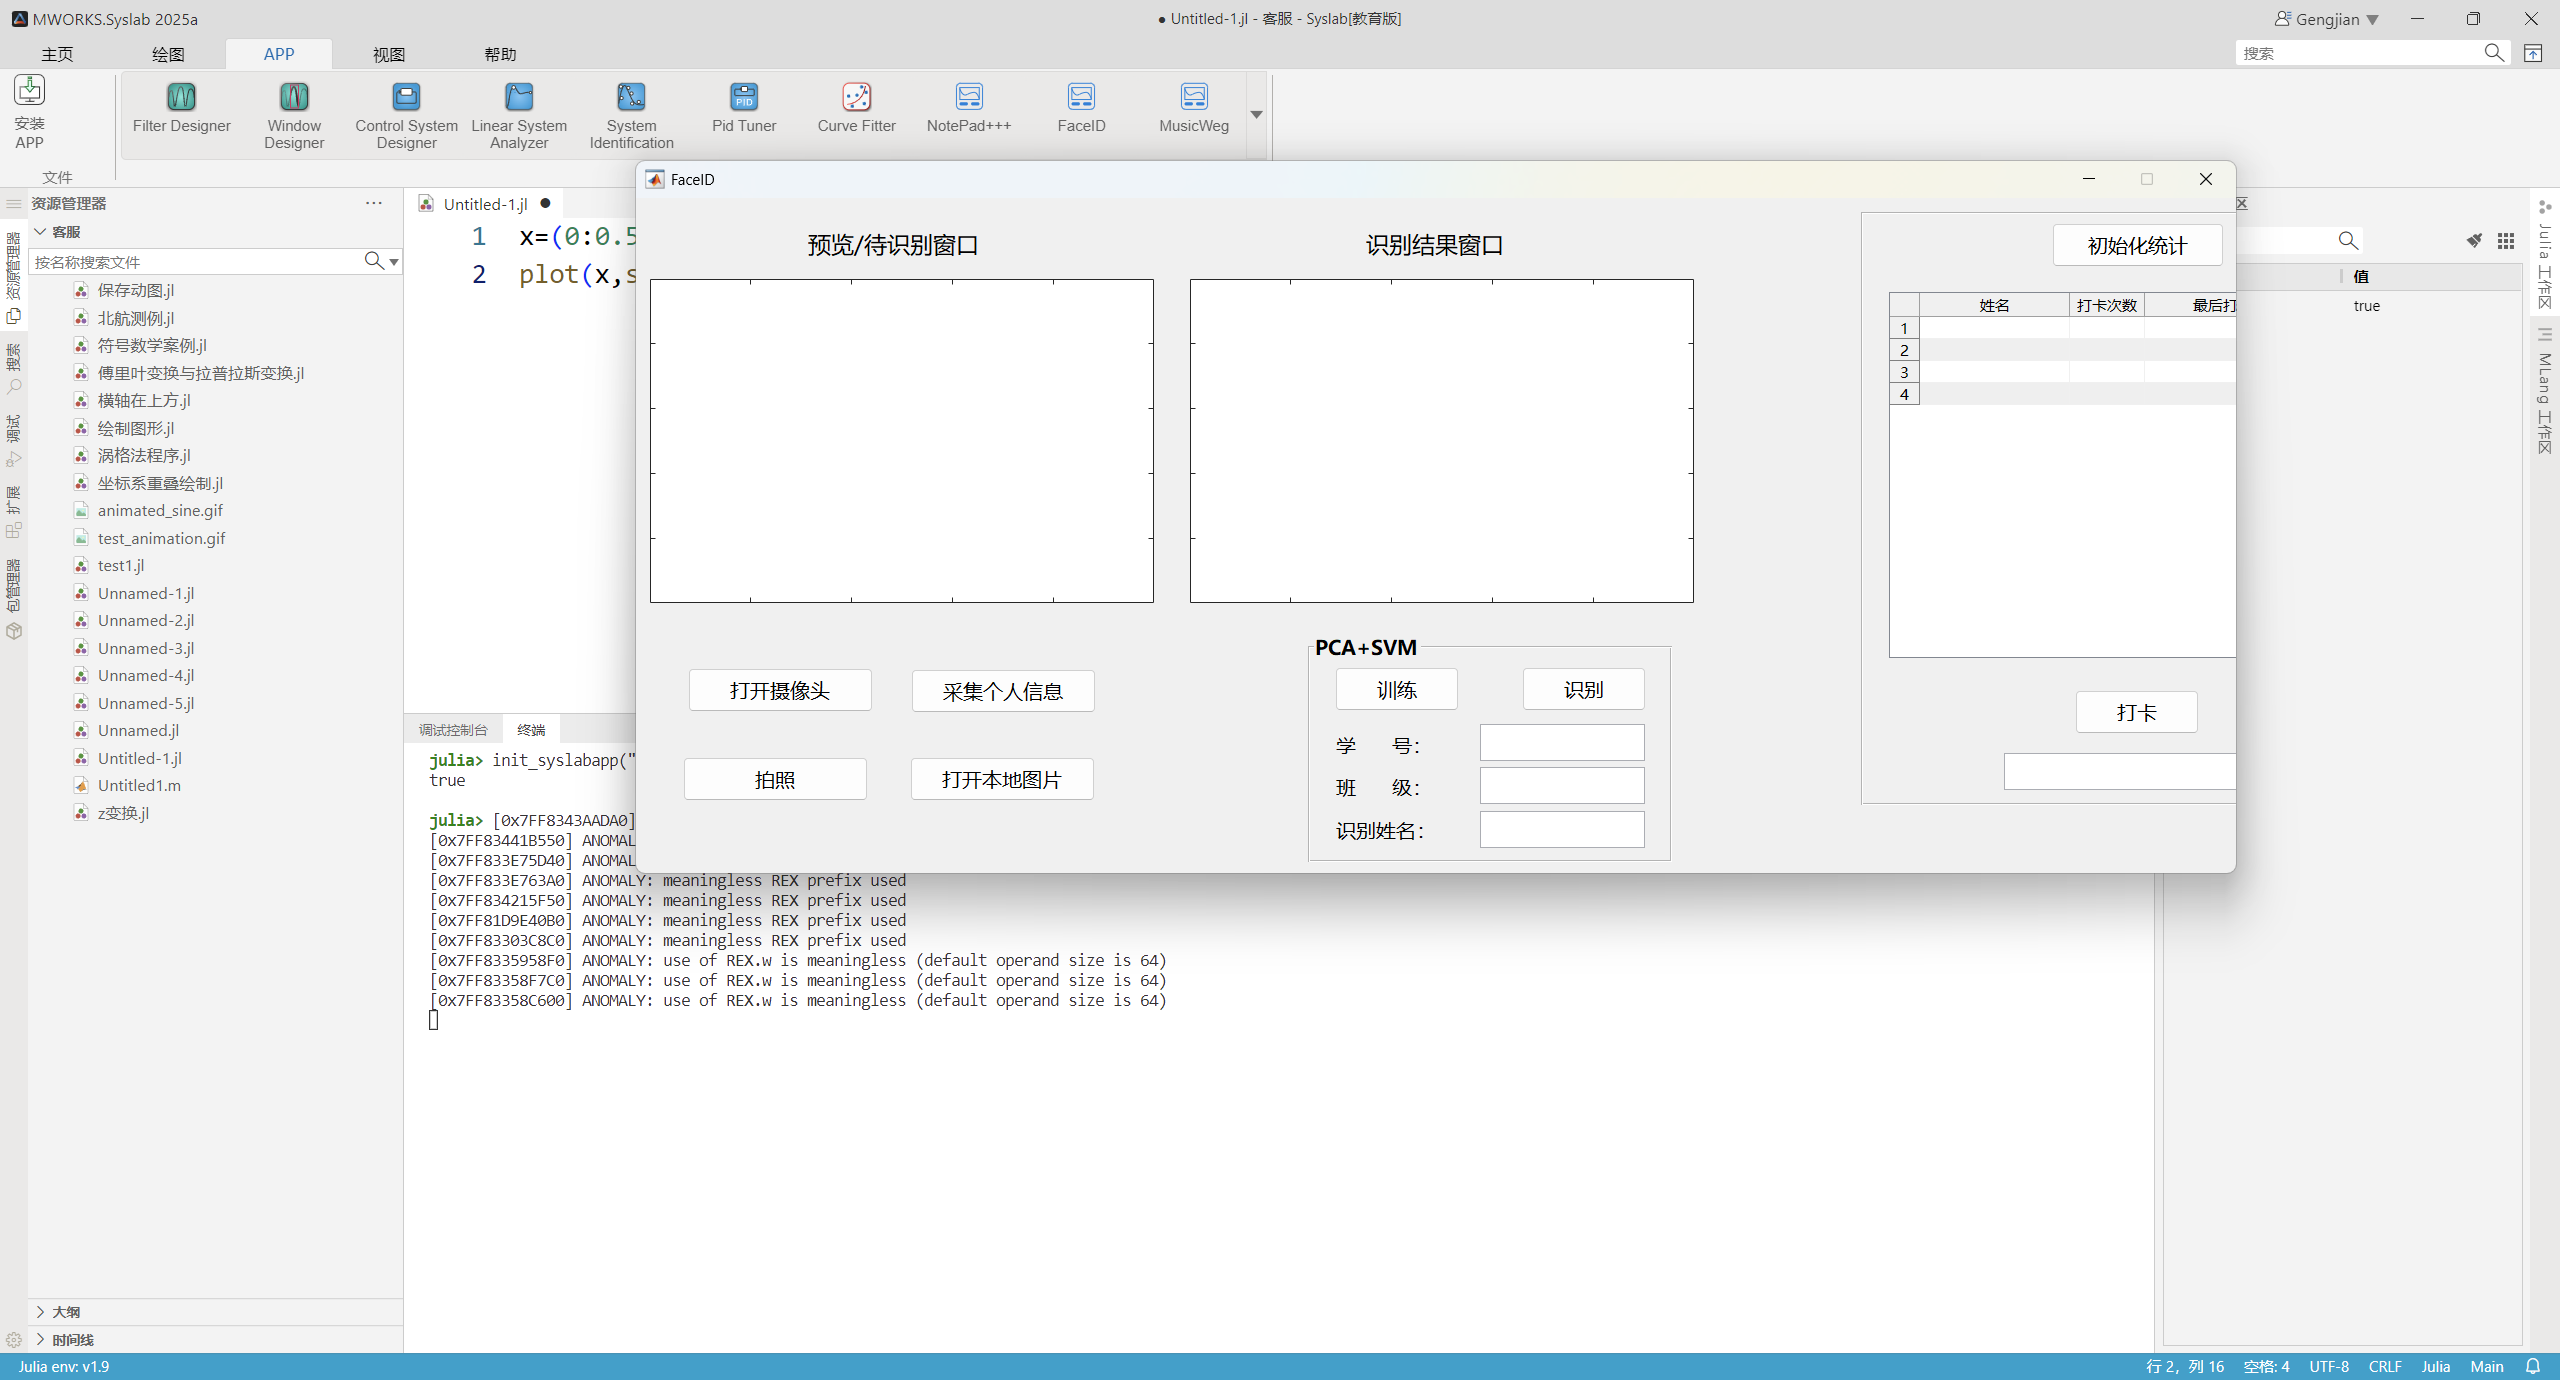Click the layout icon beside top search box

(x=2533, y=53)
